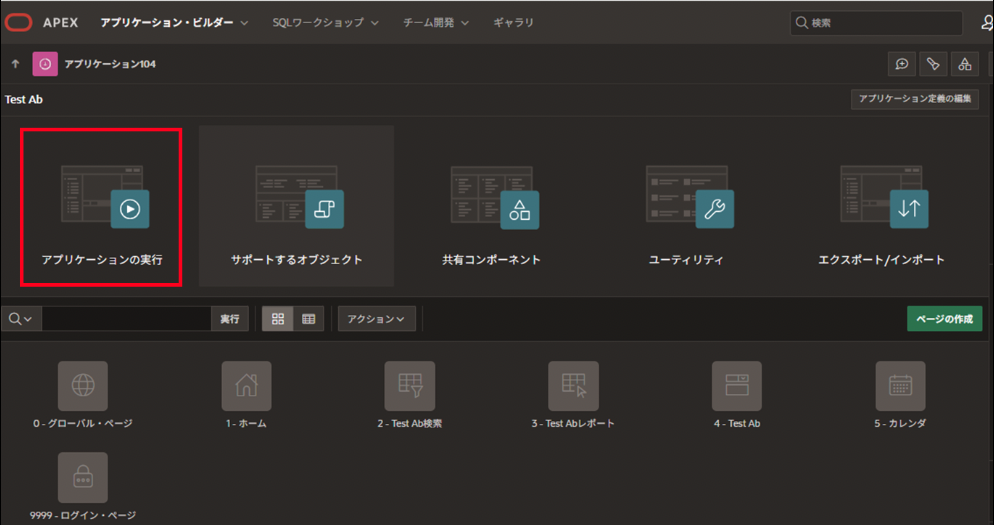This screenshot has width=994, height=525.
Task: Expand the search column selector dropdown
Action: (x=20, y=319)
